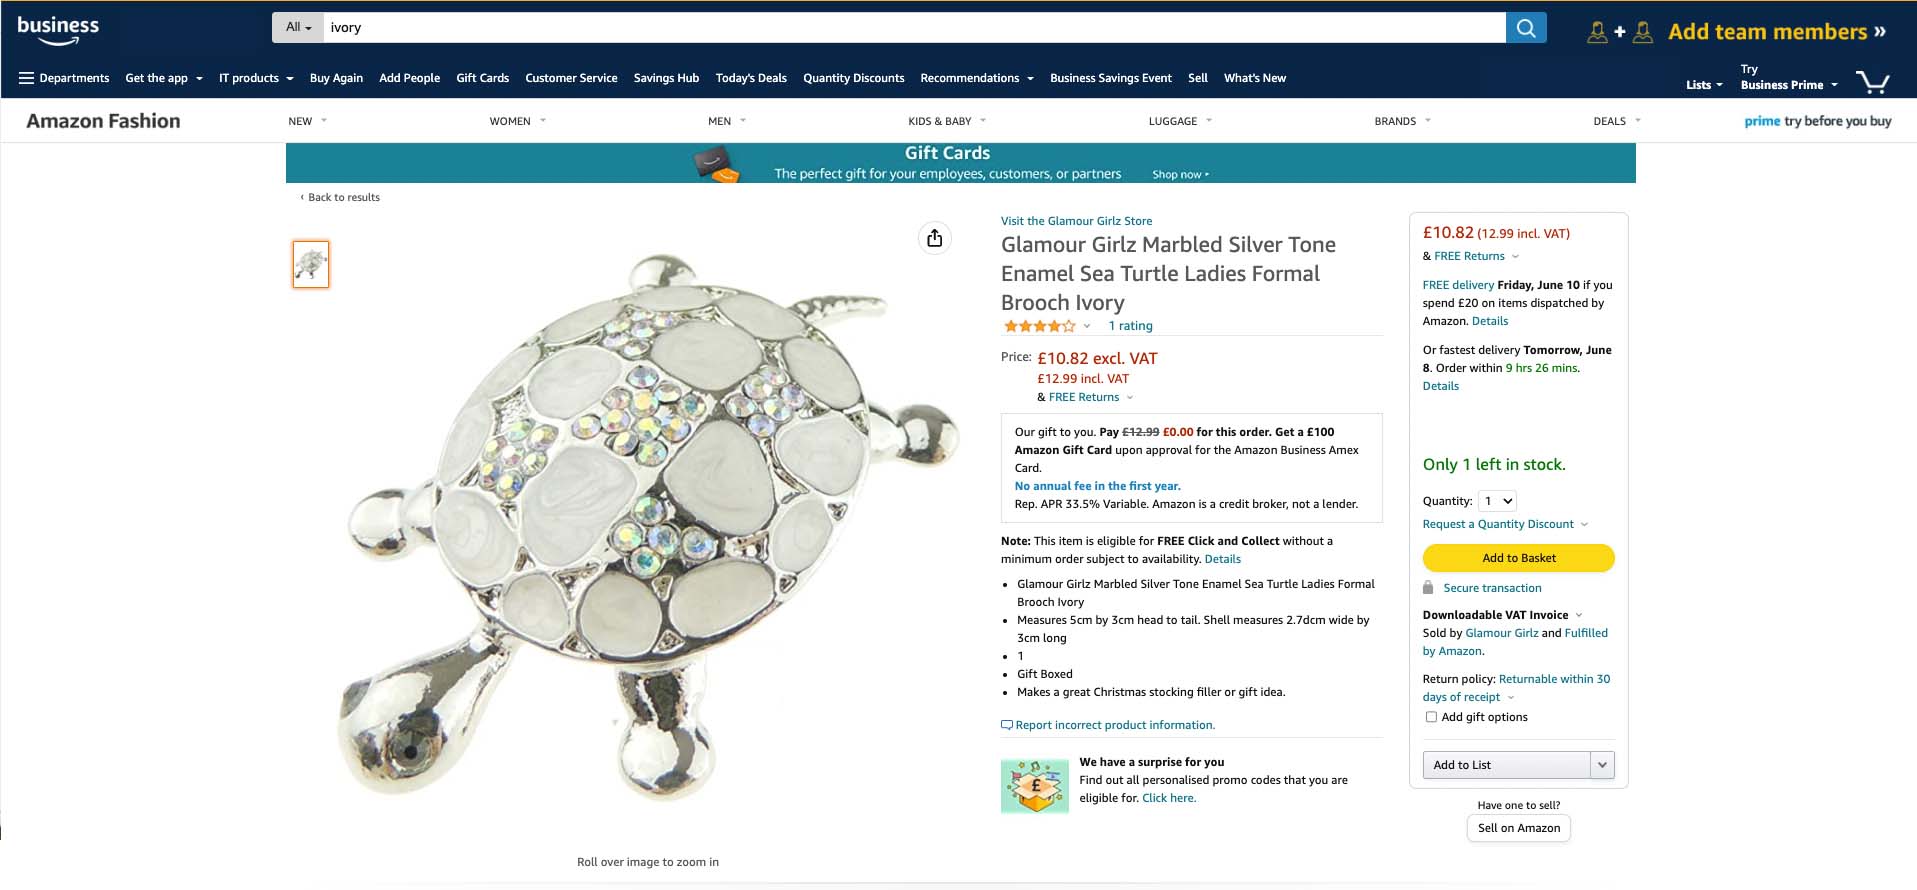Click the Add to Basket button
The width and height of the screenshot is (1917, 890).
[x=1518, y=558]
